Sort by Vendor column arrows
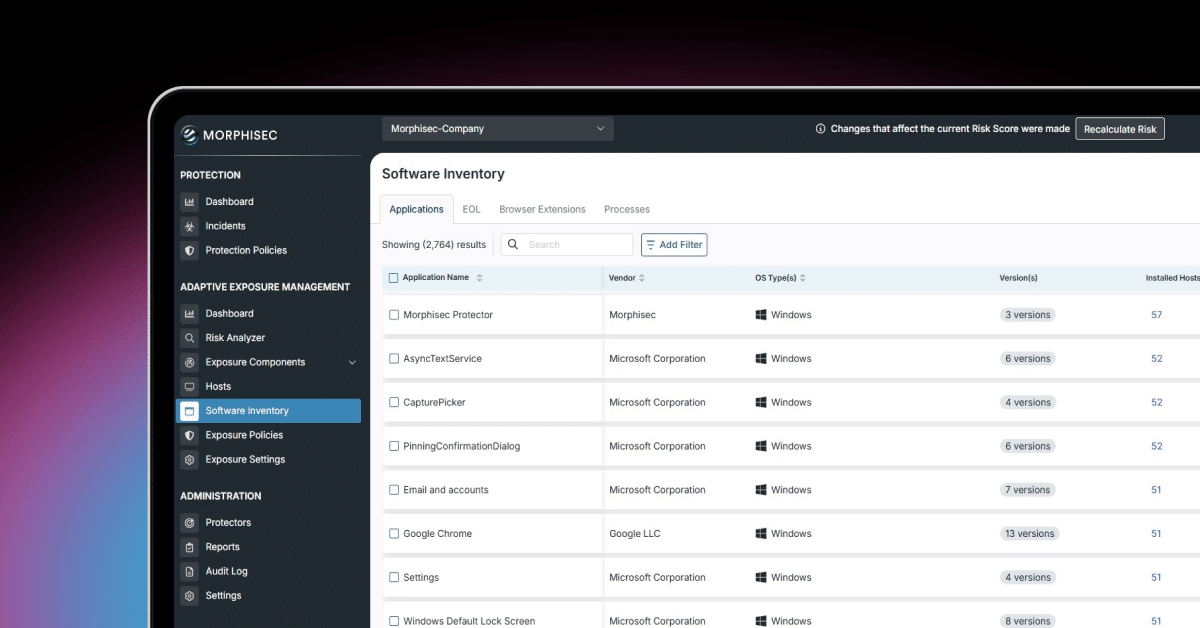This screenshot has width=1200, height=628. [642, 278]
